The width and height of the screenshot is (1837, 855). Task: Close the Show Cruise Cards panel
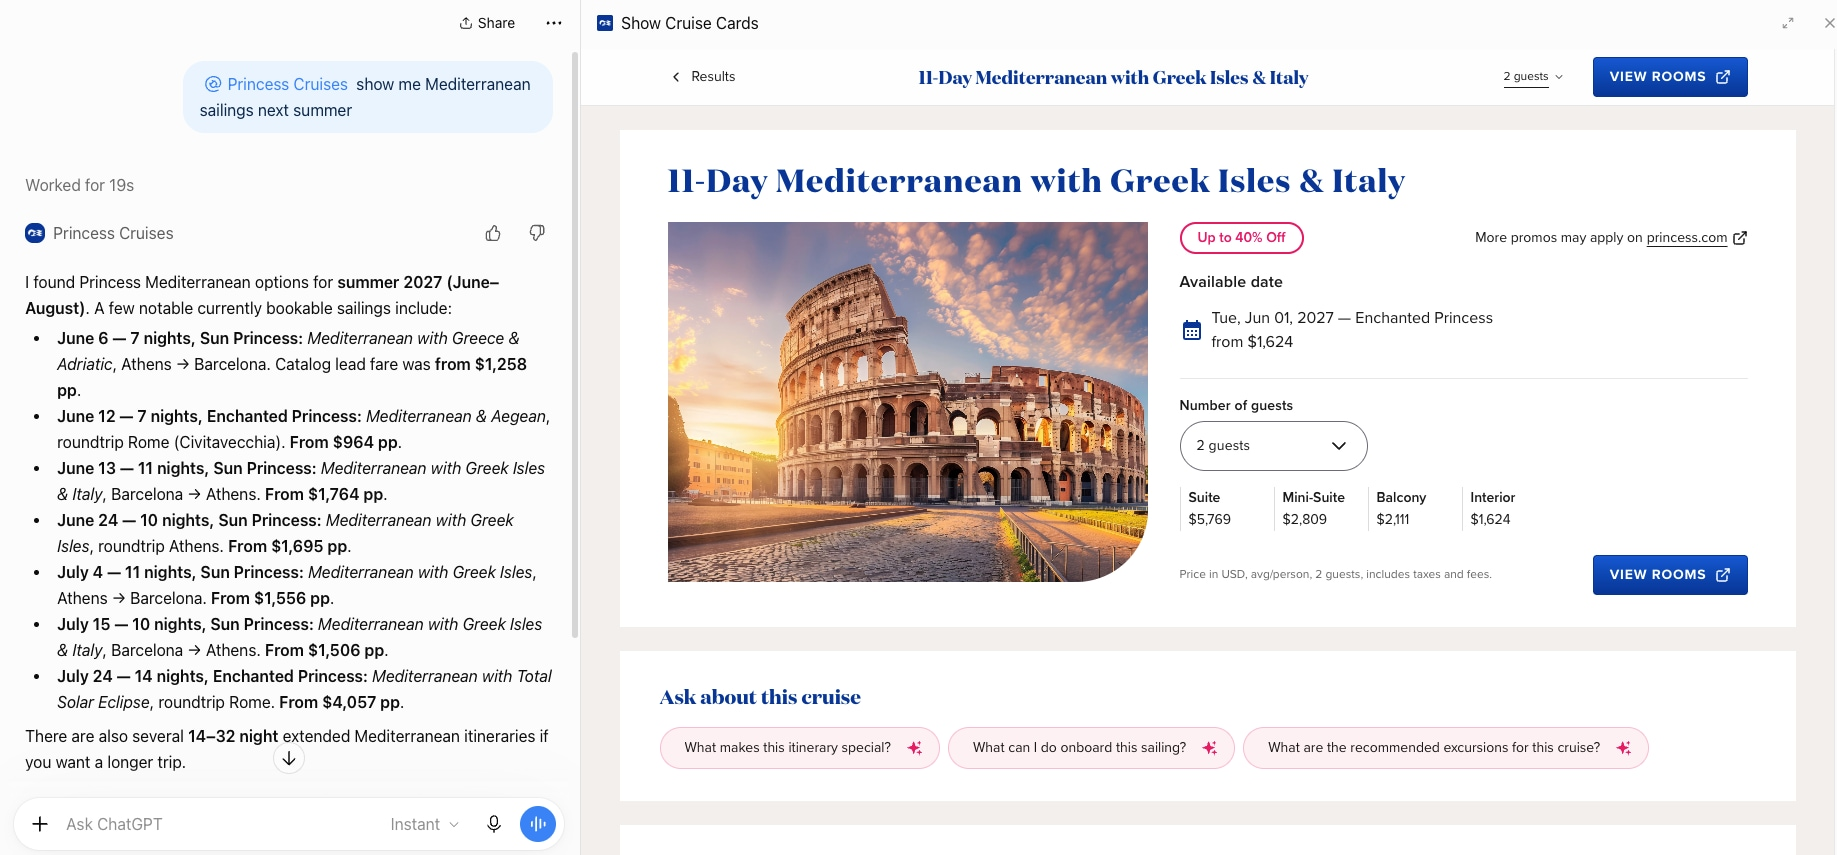click(x=1829, y=23)
